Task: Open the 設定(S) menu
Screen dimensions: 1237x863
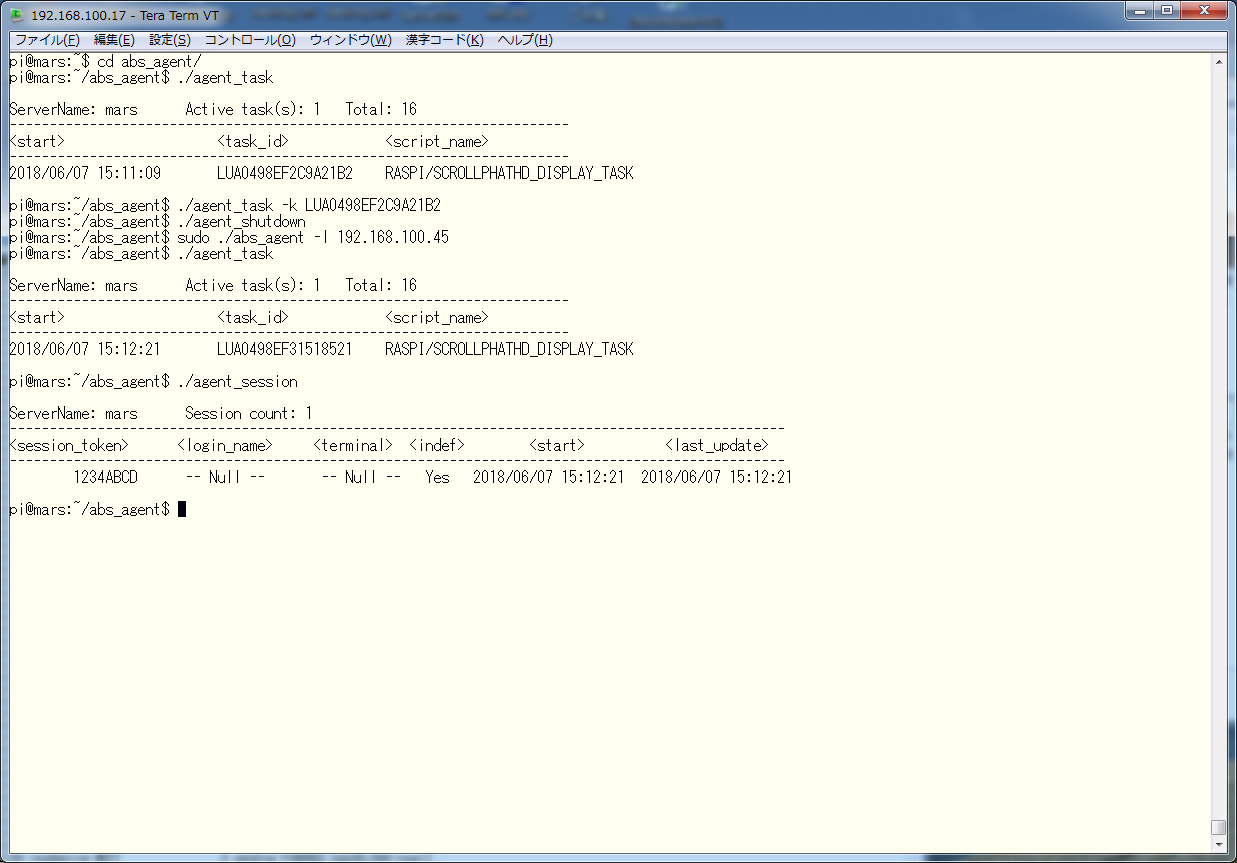Action: (x=169, y=40)
